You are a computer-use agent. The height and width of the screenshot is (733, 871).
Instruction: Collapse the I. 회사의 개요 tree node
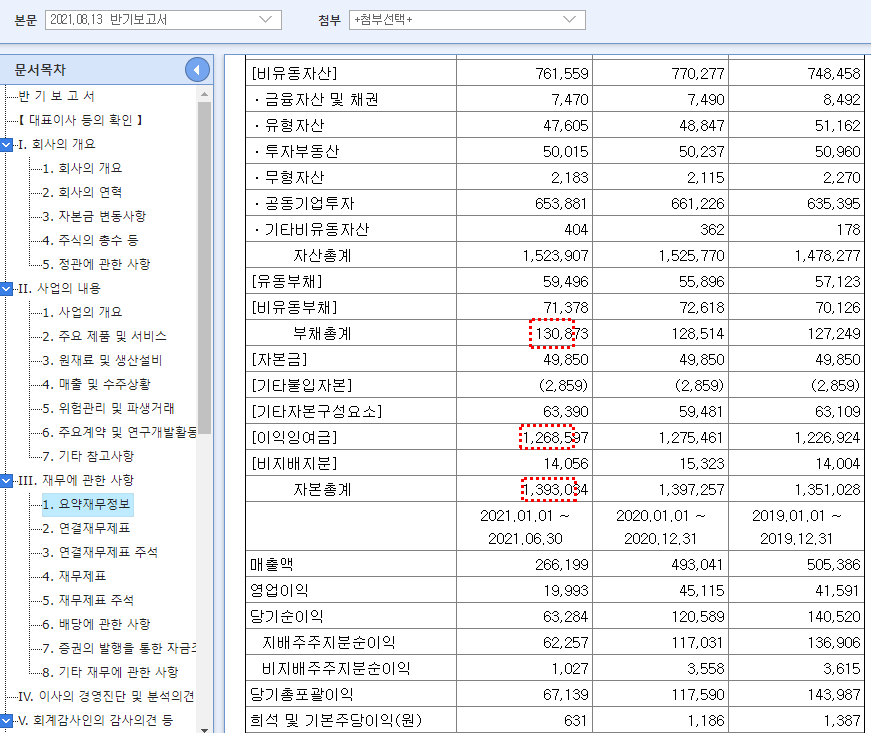pos(6,144)
